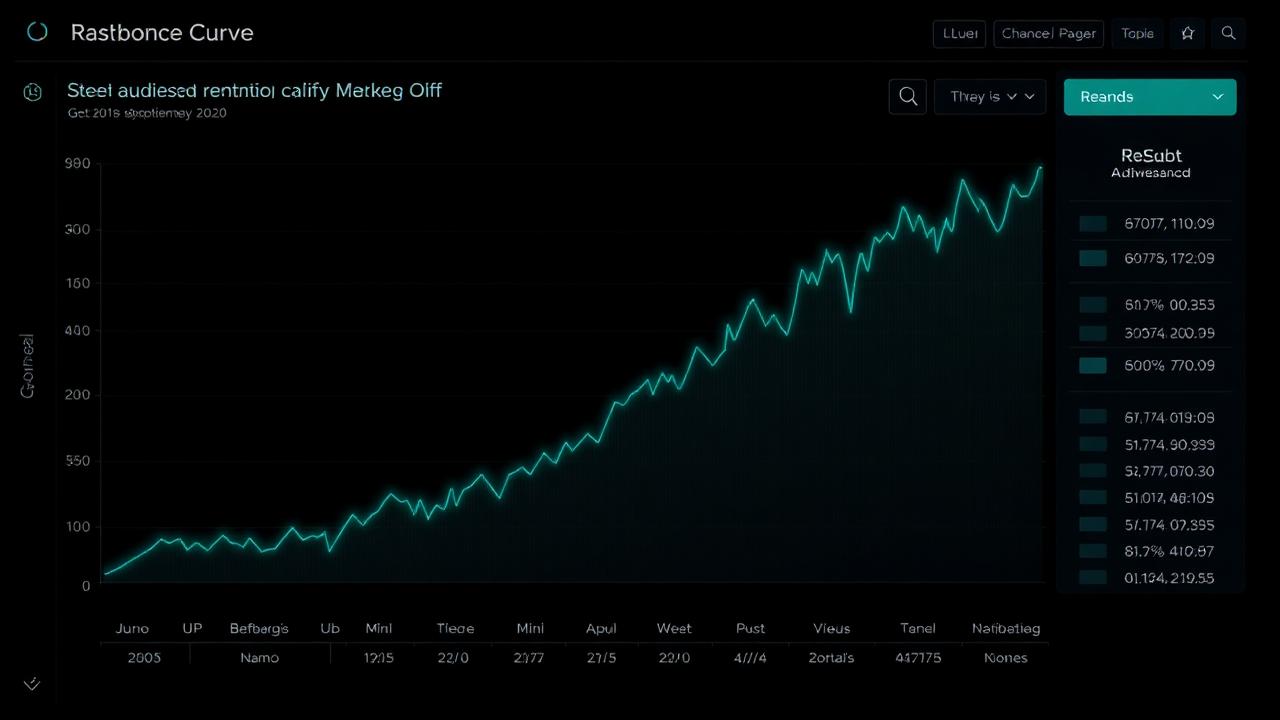Toggle swatch beside 01.134, 219.55
This screenshot has width=1280, height=720.
click(1093, 577)
